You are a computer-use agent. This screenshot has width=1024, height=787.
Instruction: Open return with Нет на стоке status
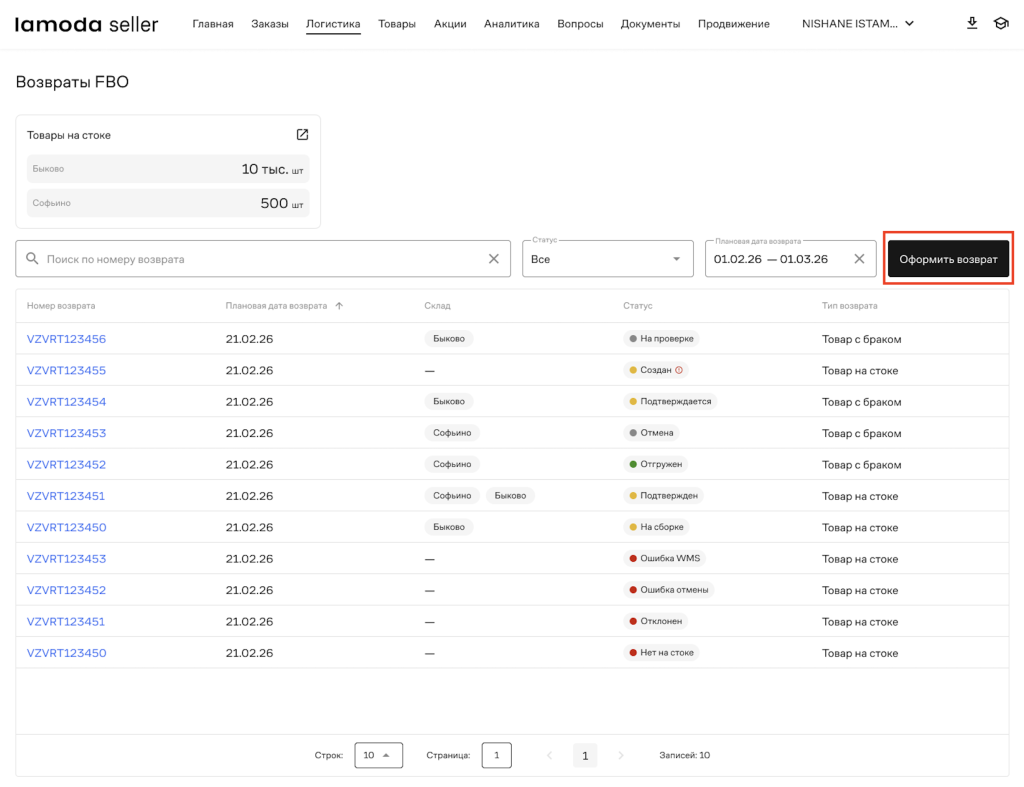(x=66, y=652)
